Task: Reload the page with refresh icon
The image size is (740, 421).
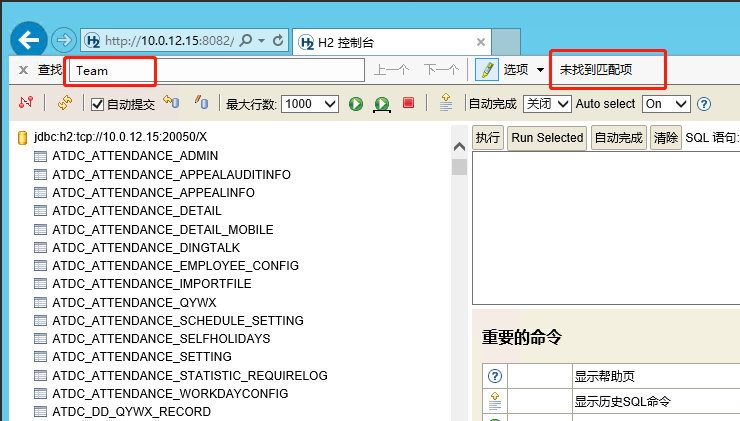Action: click(278, 41)
